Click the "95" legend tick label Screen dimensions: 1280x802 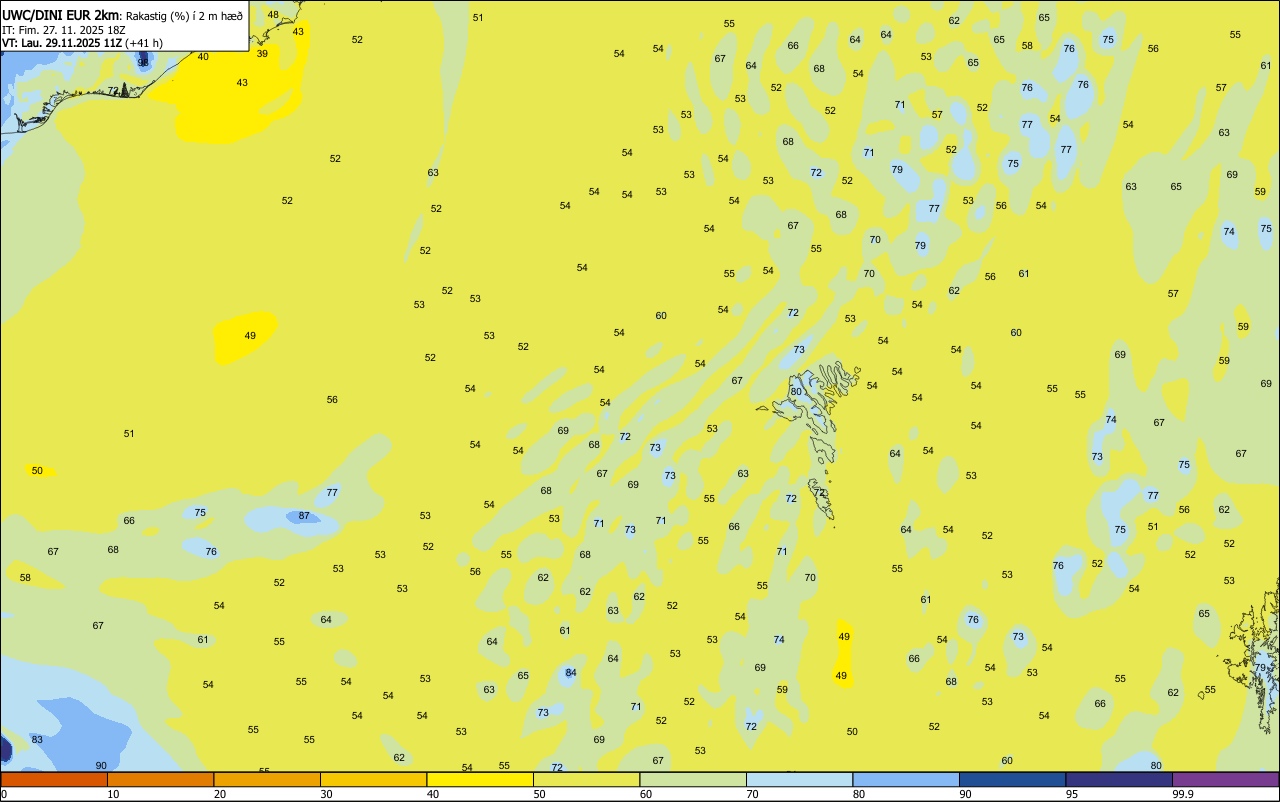(1071, 794)
